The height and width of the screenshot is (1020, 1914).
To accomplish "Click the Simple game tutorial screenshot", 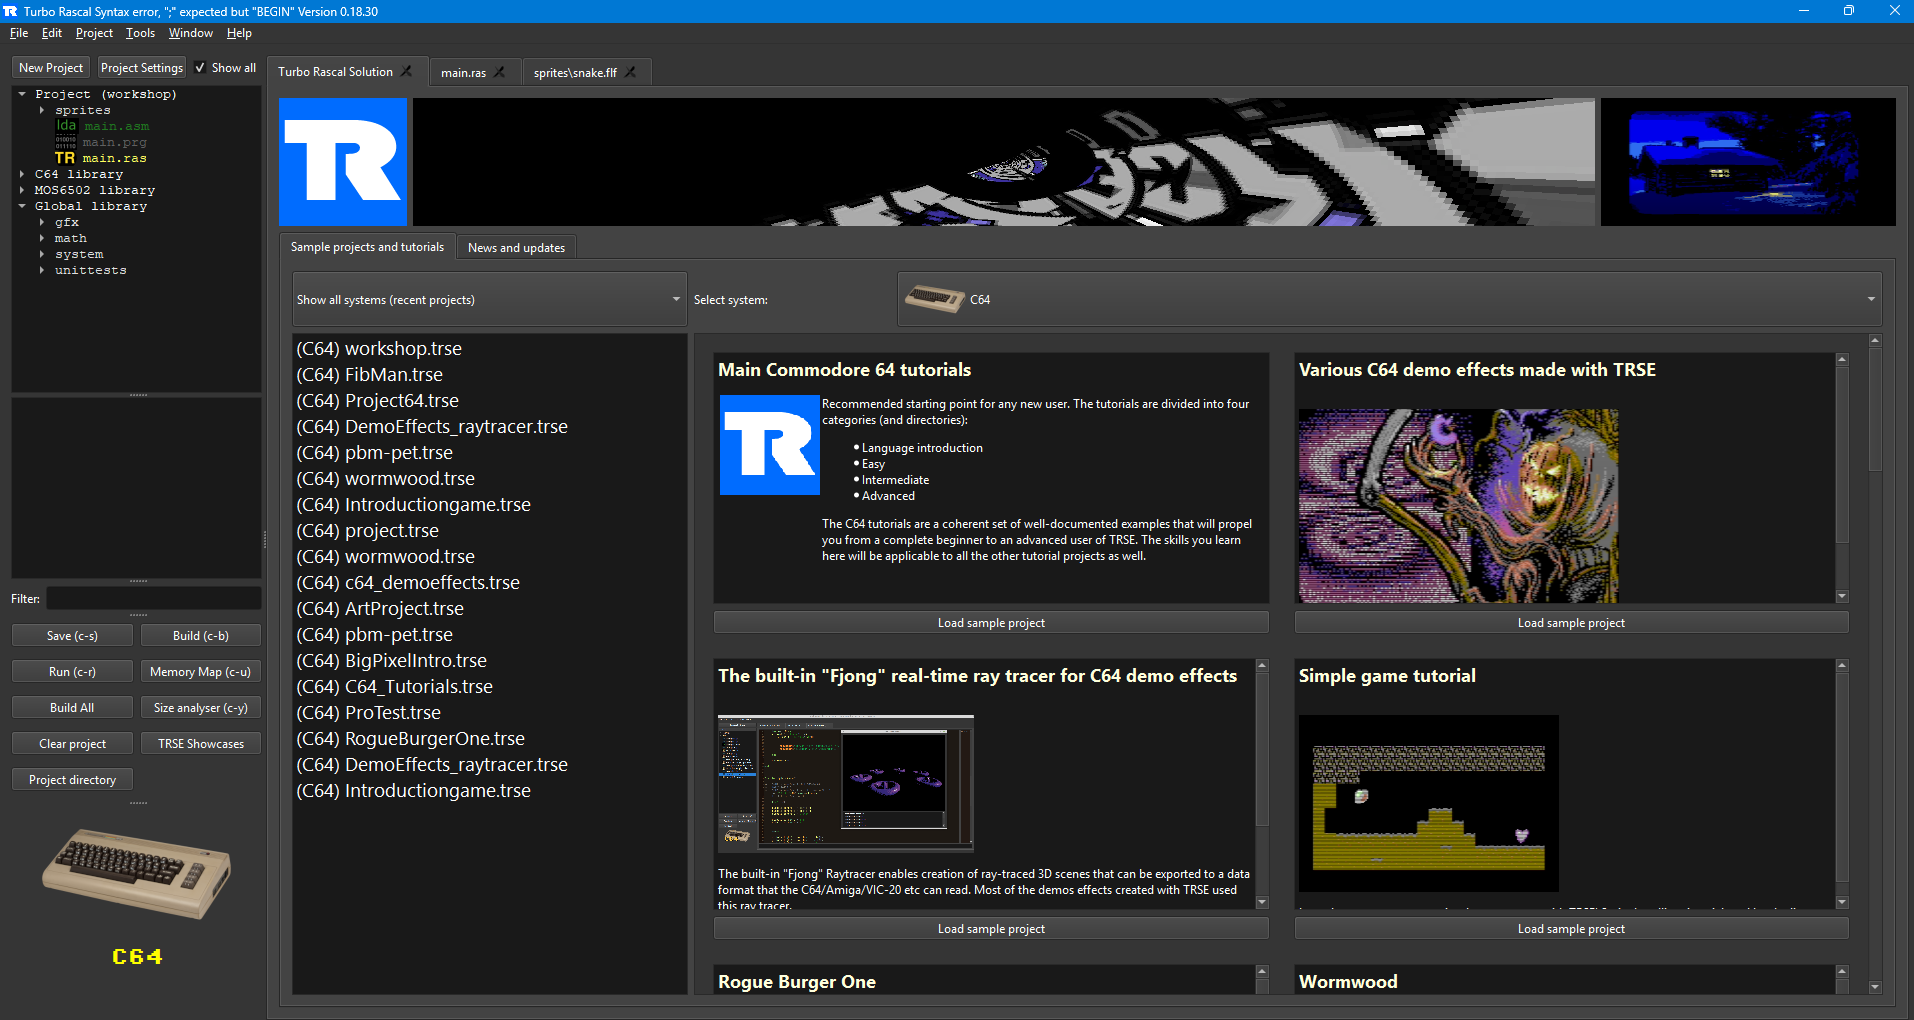I will (1428, 803).
